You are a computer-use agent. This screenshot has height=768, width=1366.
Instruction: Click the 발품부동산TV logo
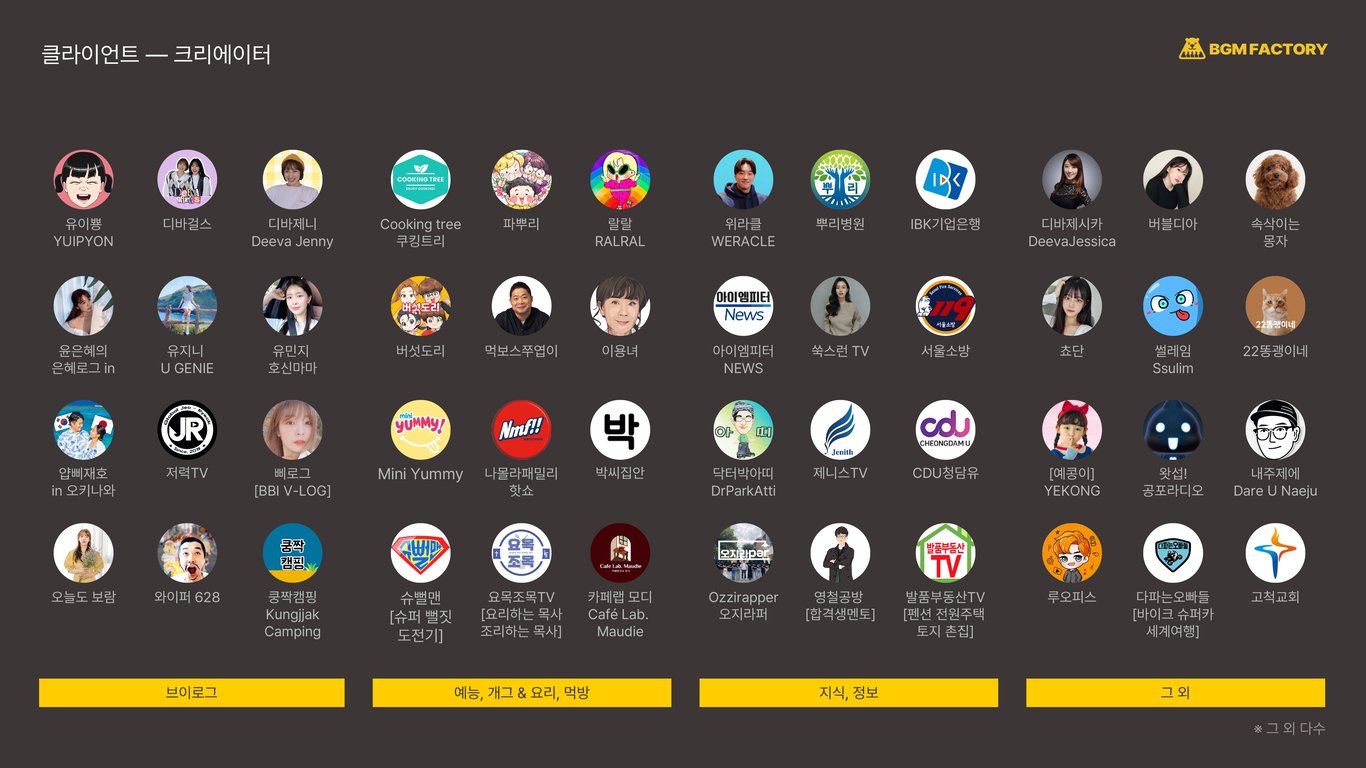[x=945, y=553]
